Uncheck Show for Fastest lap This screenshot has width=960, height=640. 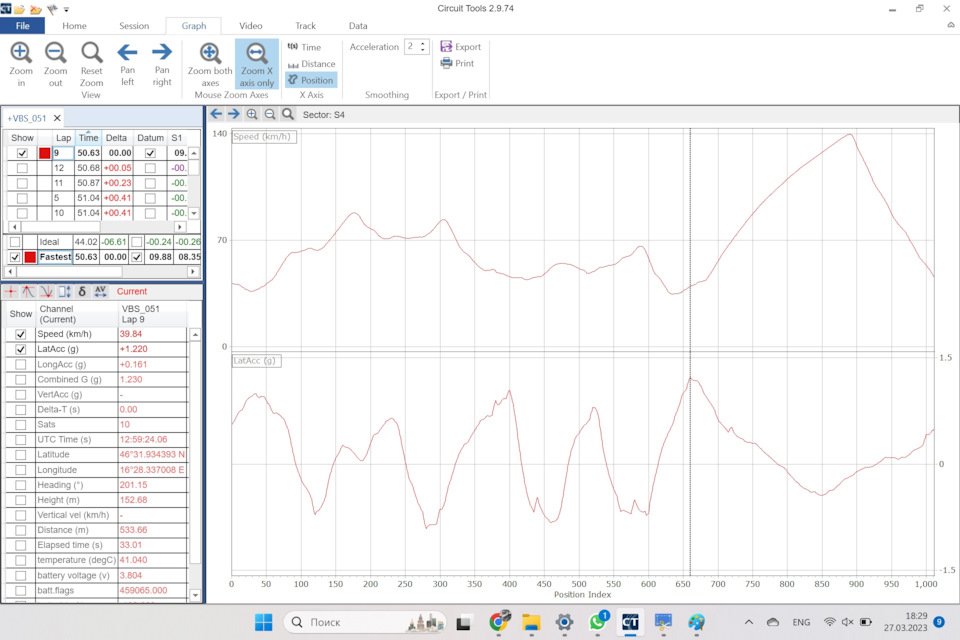pyautogui.click(x=15, y=257)
